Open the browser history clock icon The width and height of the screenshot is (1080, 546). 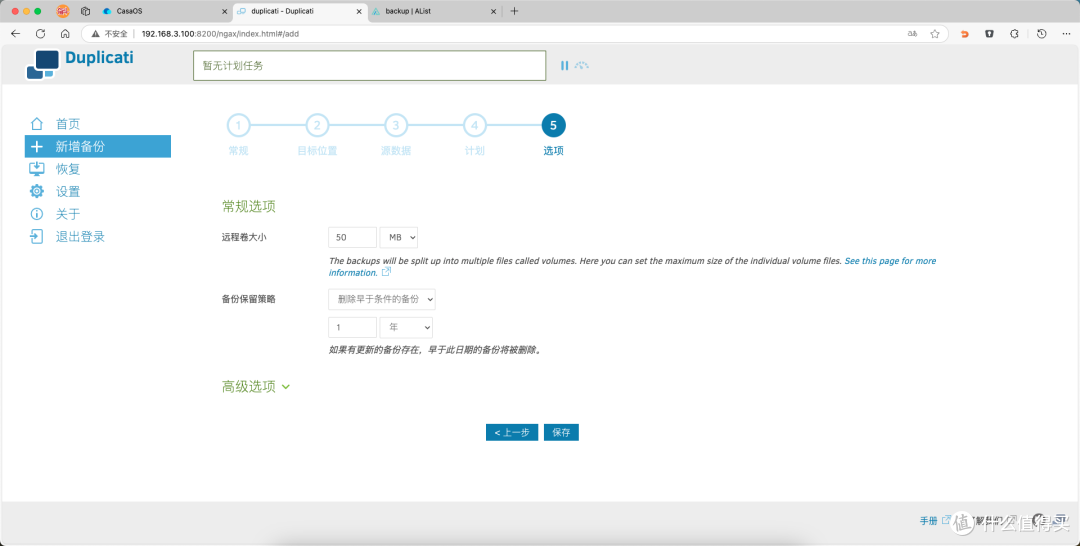click(1041, 34)
